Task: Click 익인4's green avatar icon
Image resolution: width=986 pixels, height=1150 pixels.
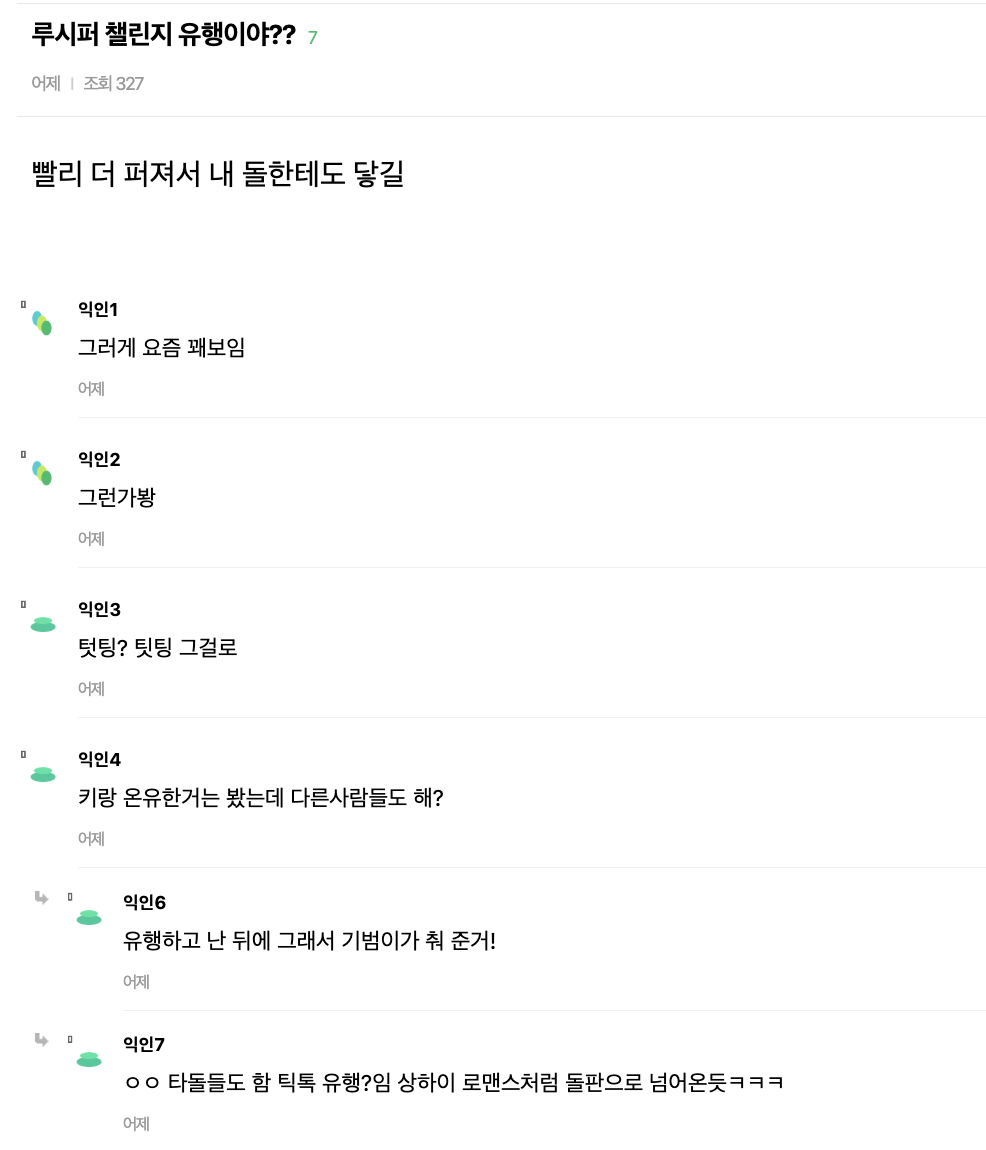Action: tap(43, 774)
